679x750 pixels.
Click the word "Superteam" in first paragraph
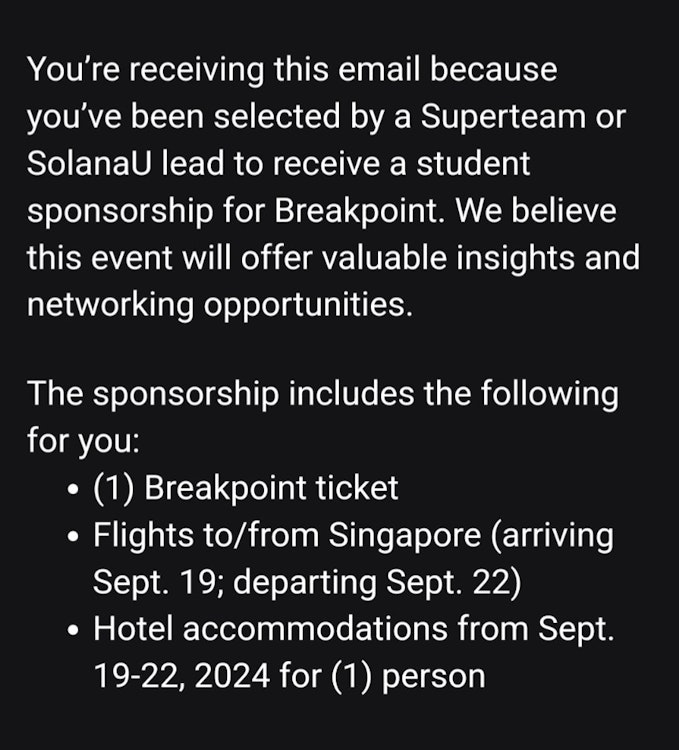pos(503,117)
